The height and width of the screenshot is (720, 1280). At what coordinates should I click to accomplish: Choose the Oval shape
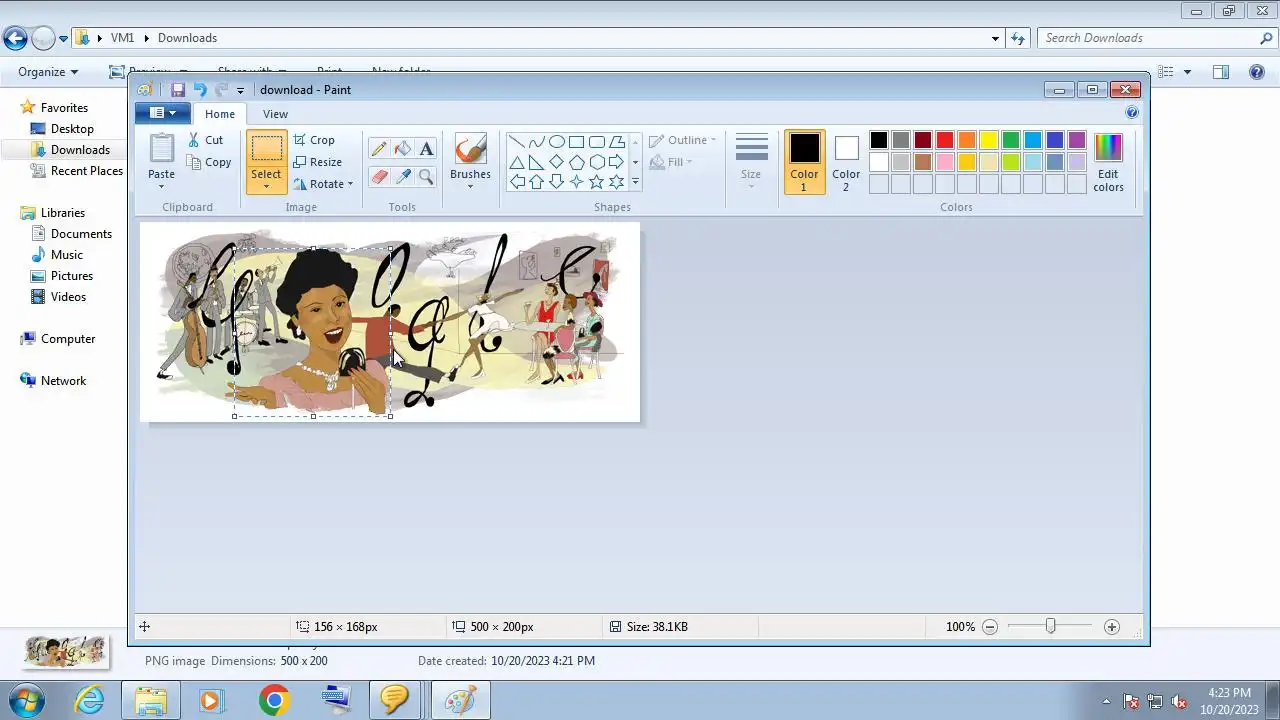[x=557, y=142]
